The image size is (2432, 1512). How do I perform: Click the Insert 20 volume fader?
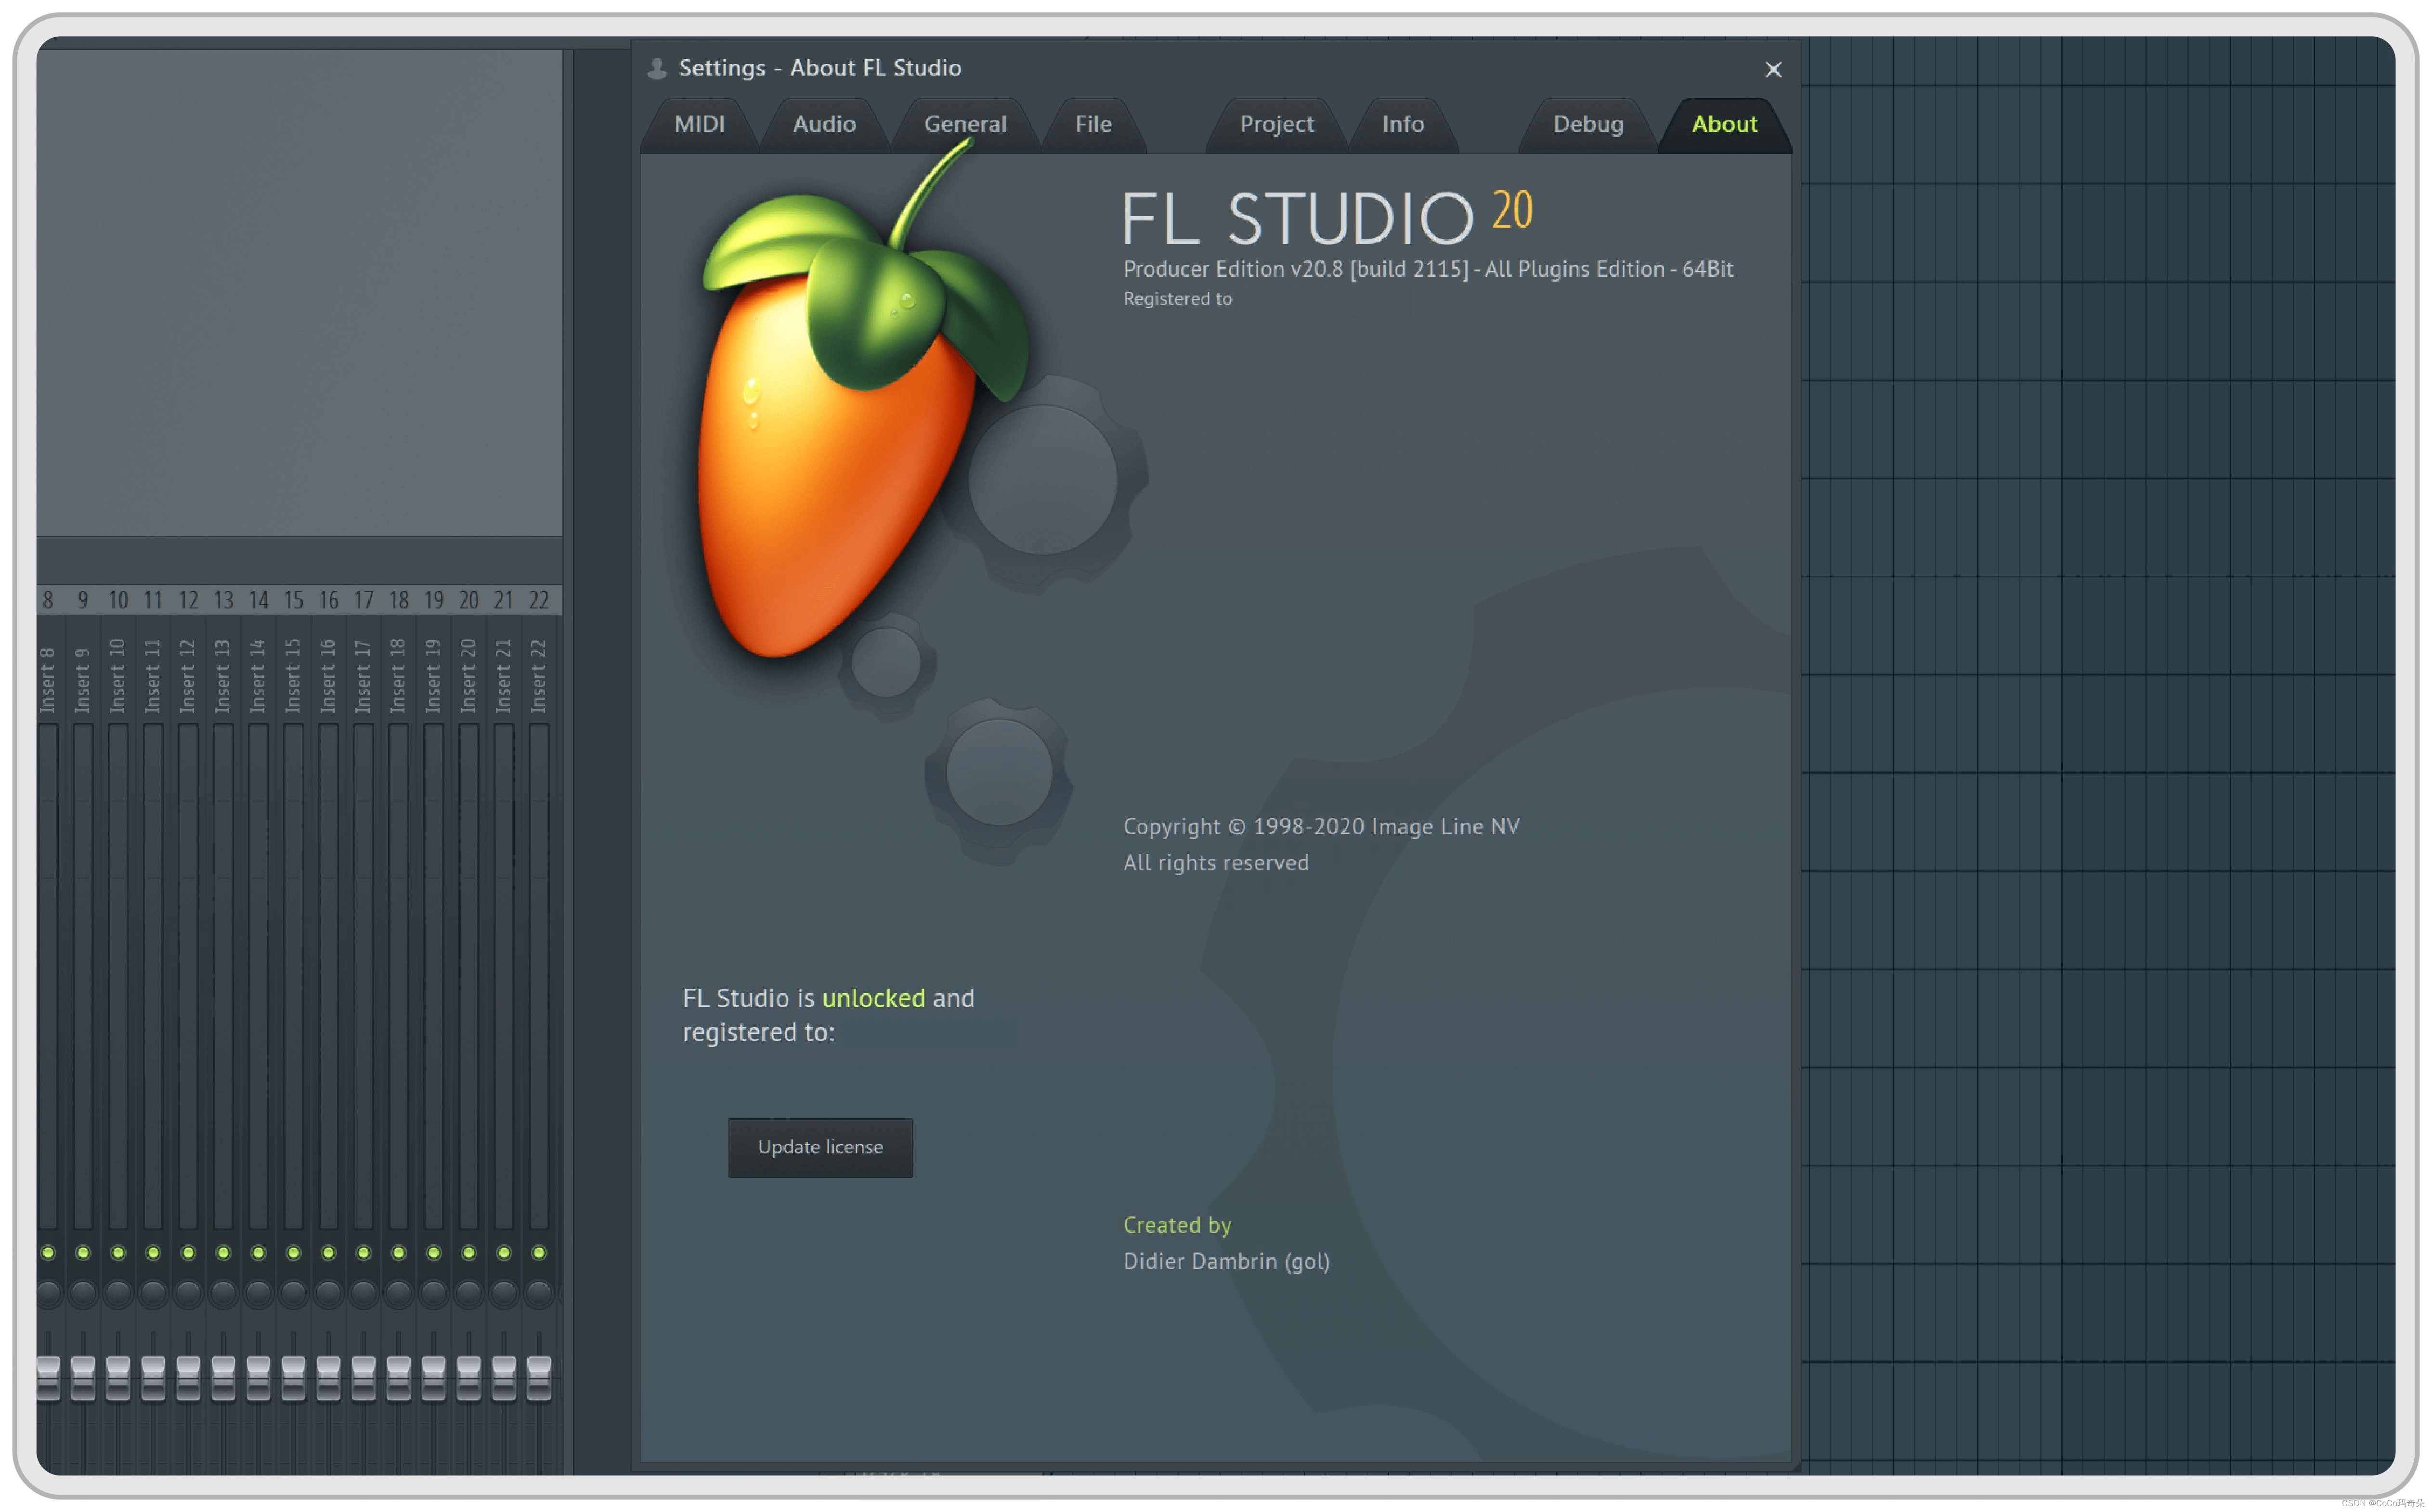point(468,1378)
